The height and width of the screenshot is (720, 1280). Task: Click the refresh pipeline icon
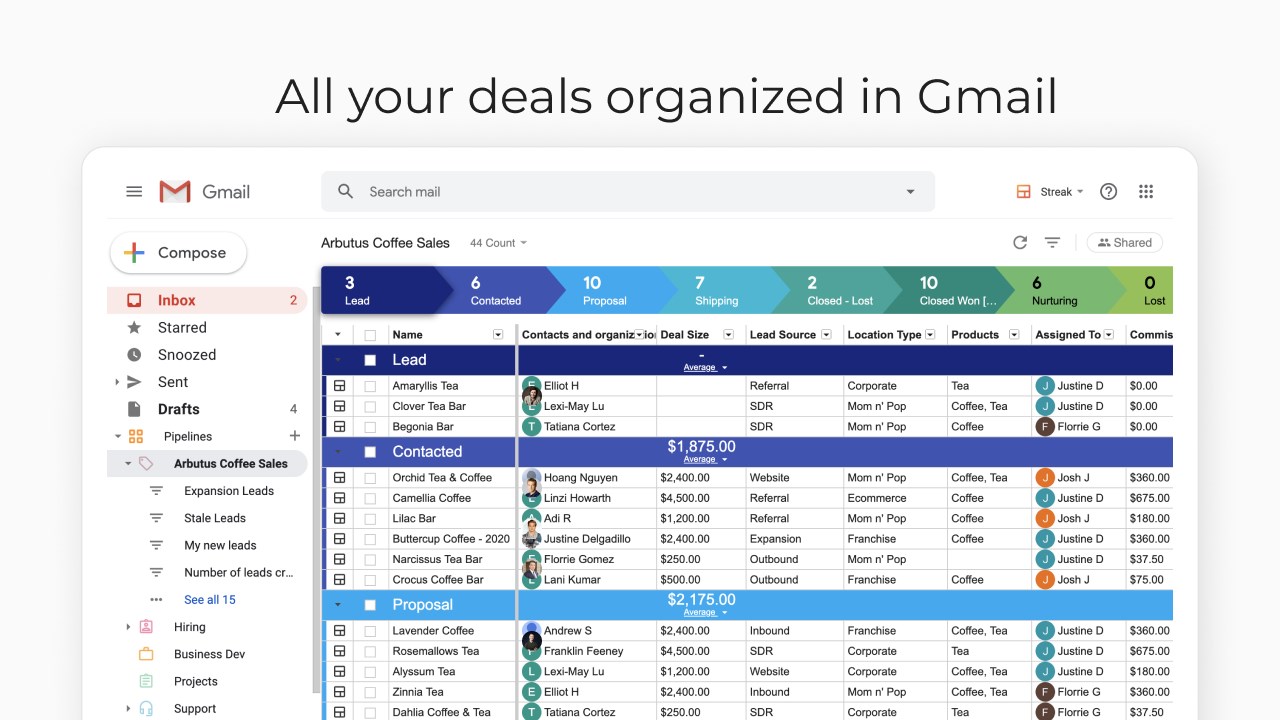[x=1020, y=242]
